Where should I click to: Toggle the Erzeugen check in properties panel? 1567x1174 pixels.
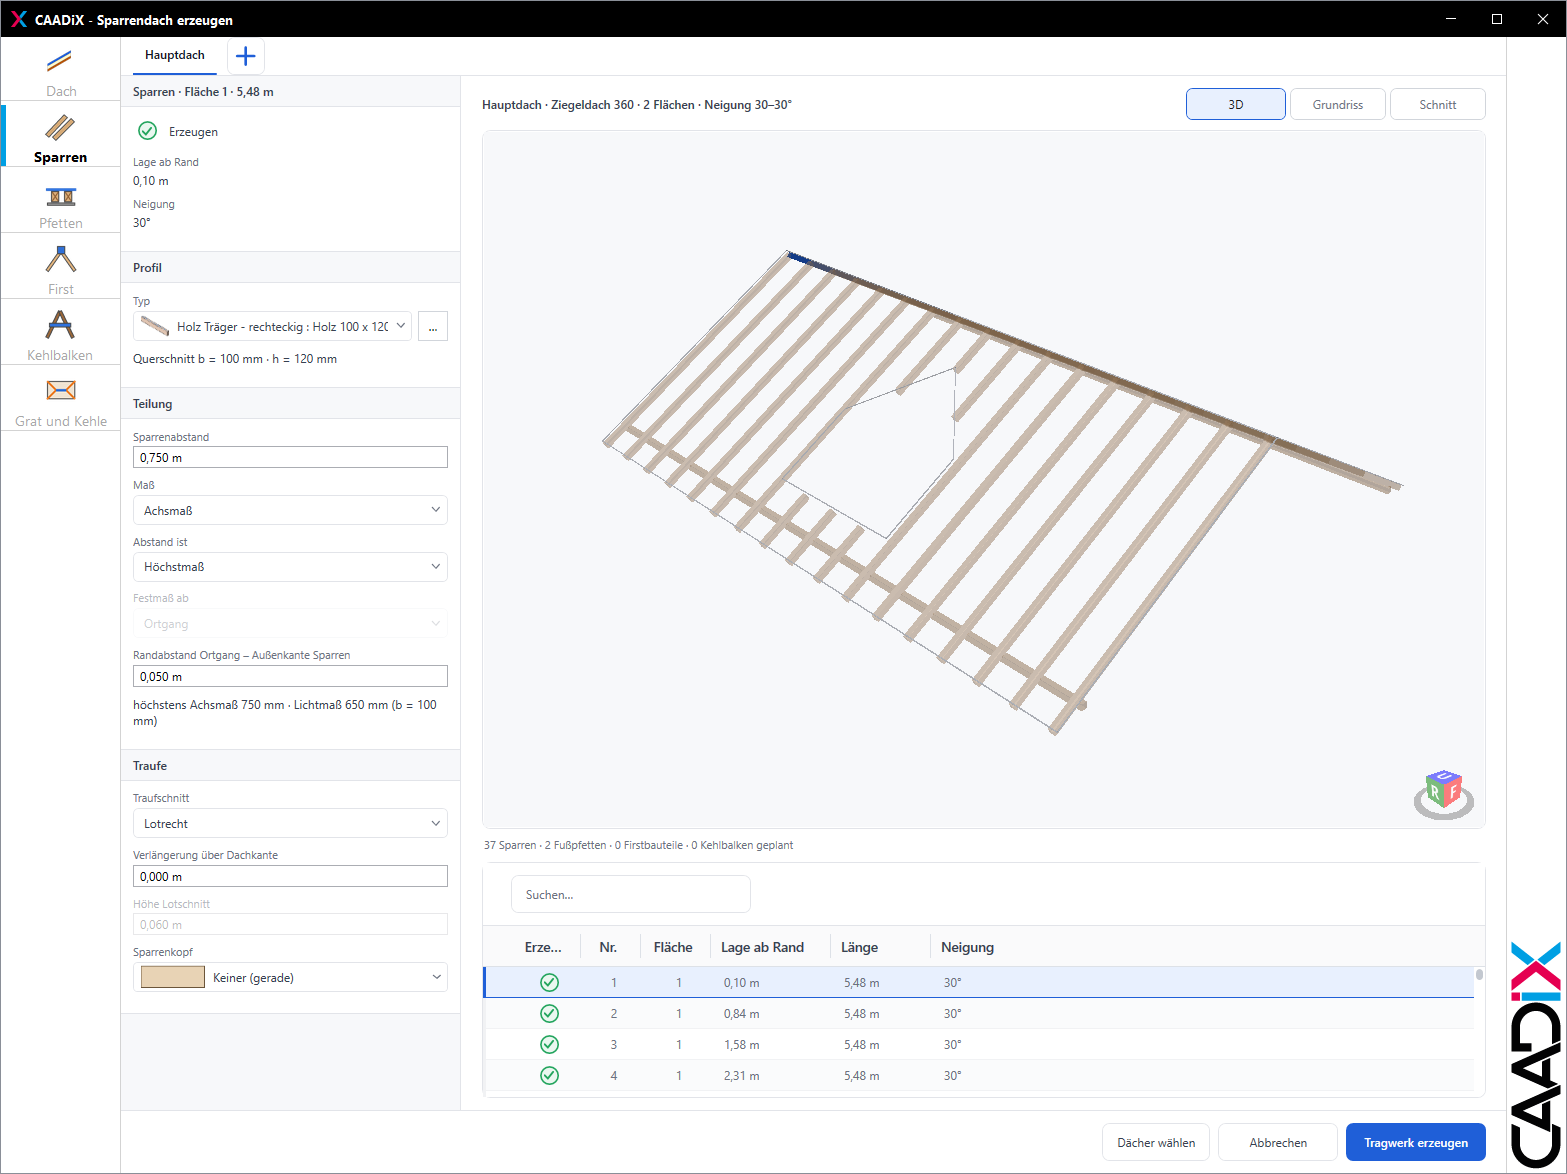pyautogui.click(x=148, y=131)
